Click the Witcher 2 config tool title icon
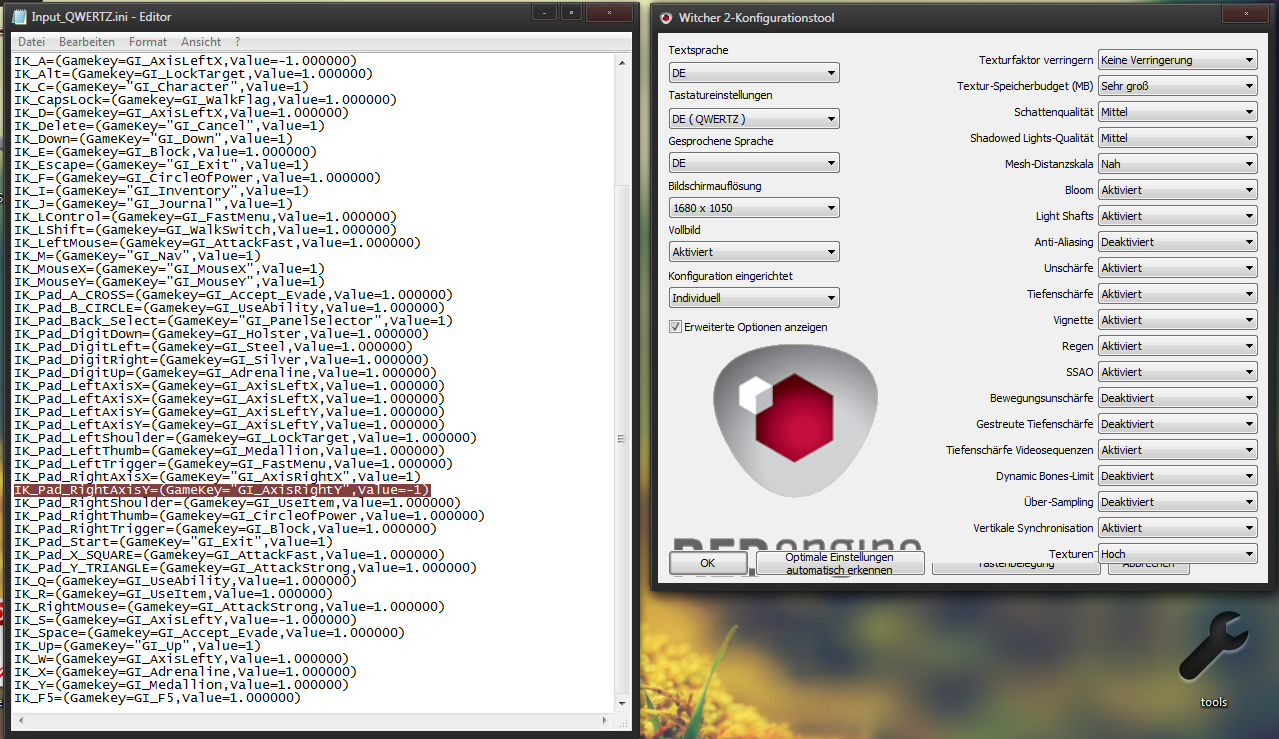Viewport: 1279px width, 739px height. (666, 17)
